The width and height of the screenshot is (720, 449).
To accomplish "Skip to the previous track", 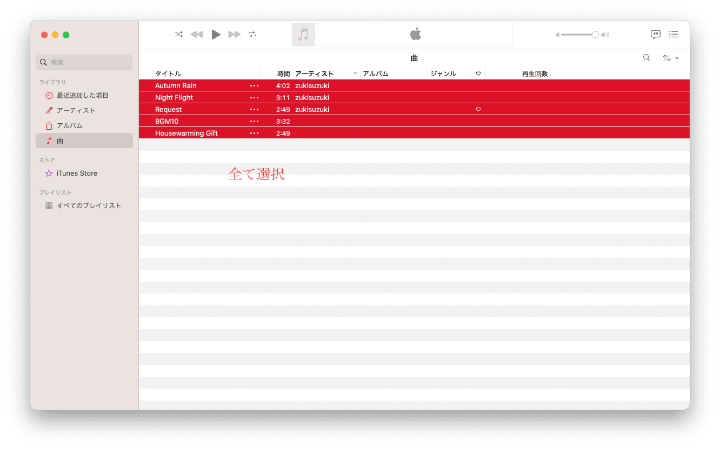I will pyautogui.click(x=197, y=34).
